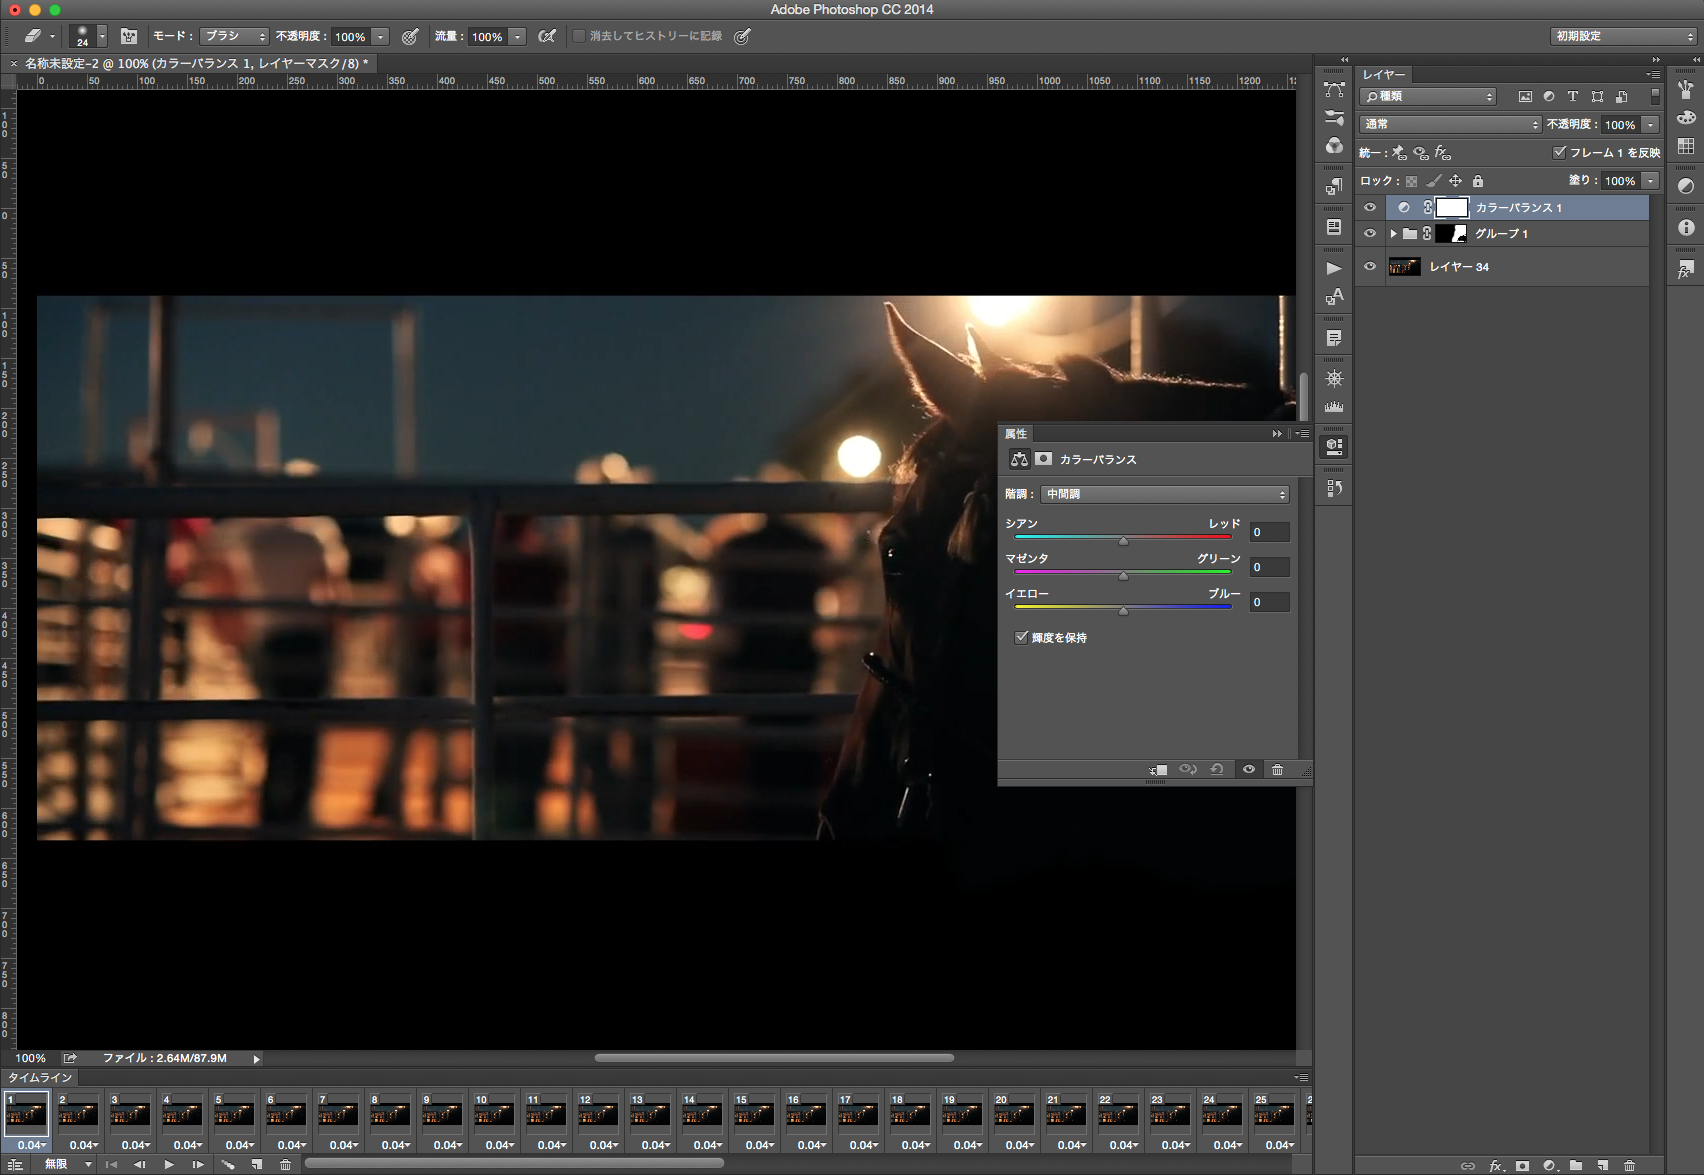The height and width of the screenshot is (1175, 1704).
Task: Lock layer position icon
Action: point(1456,181)
